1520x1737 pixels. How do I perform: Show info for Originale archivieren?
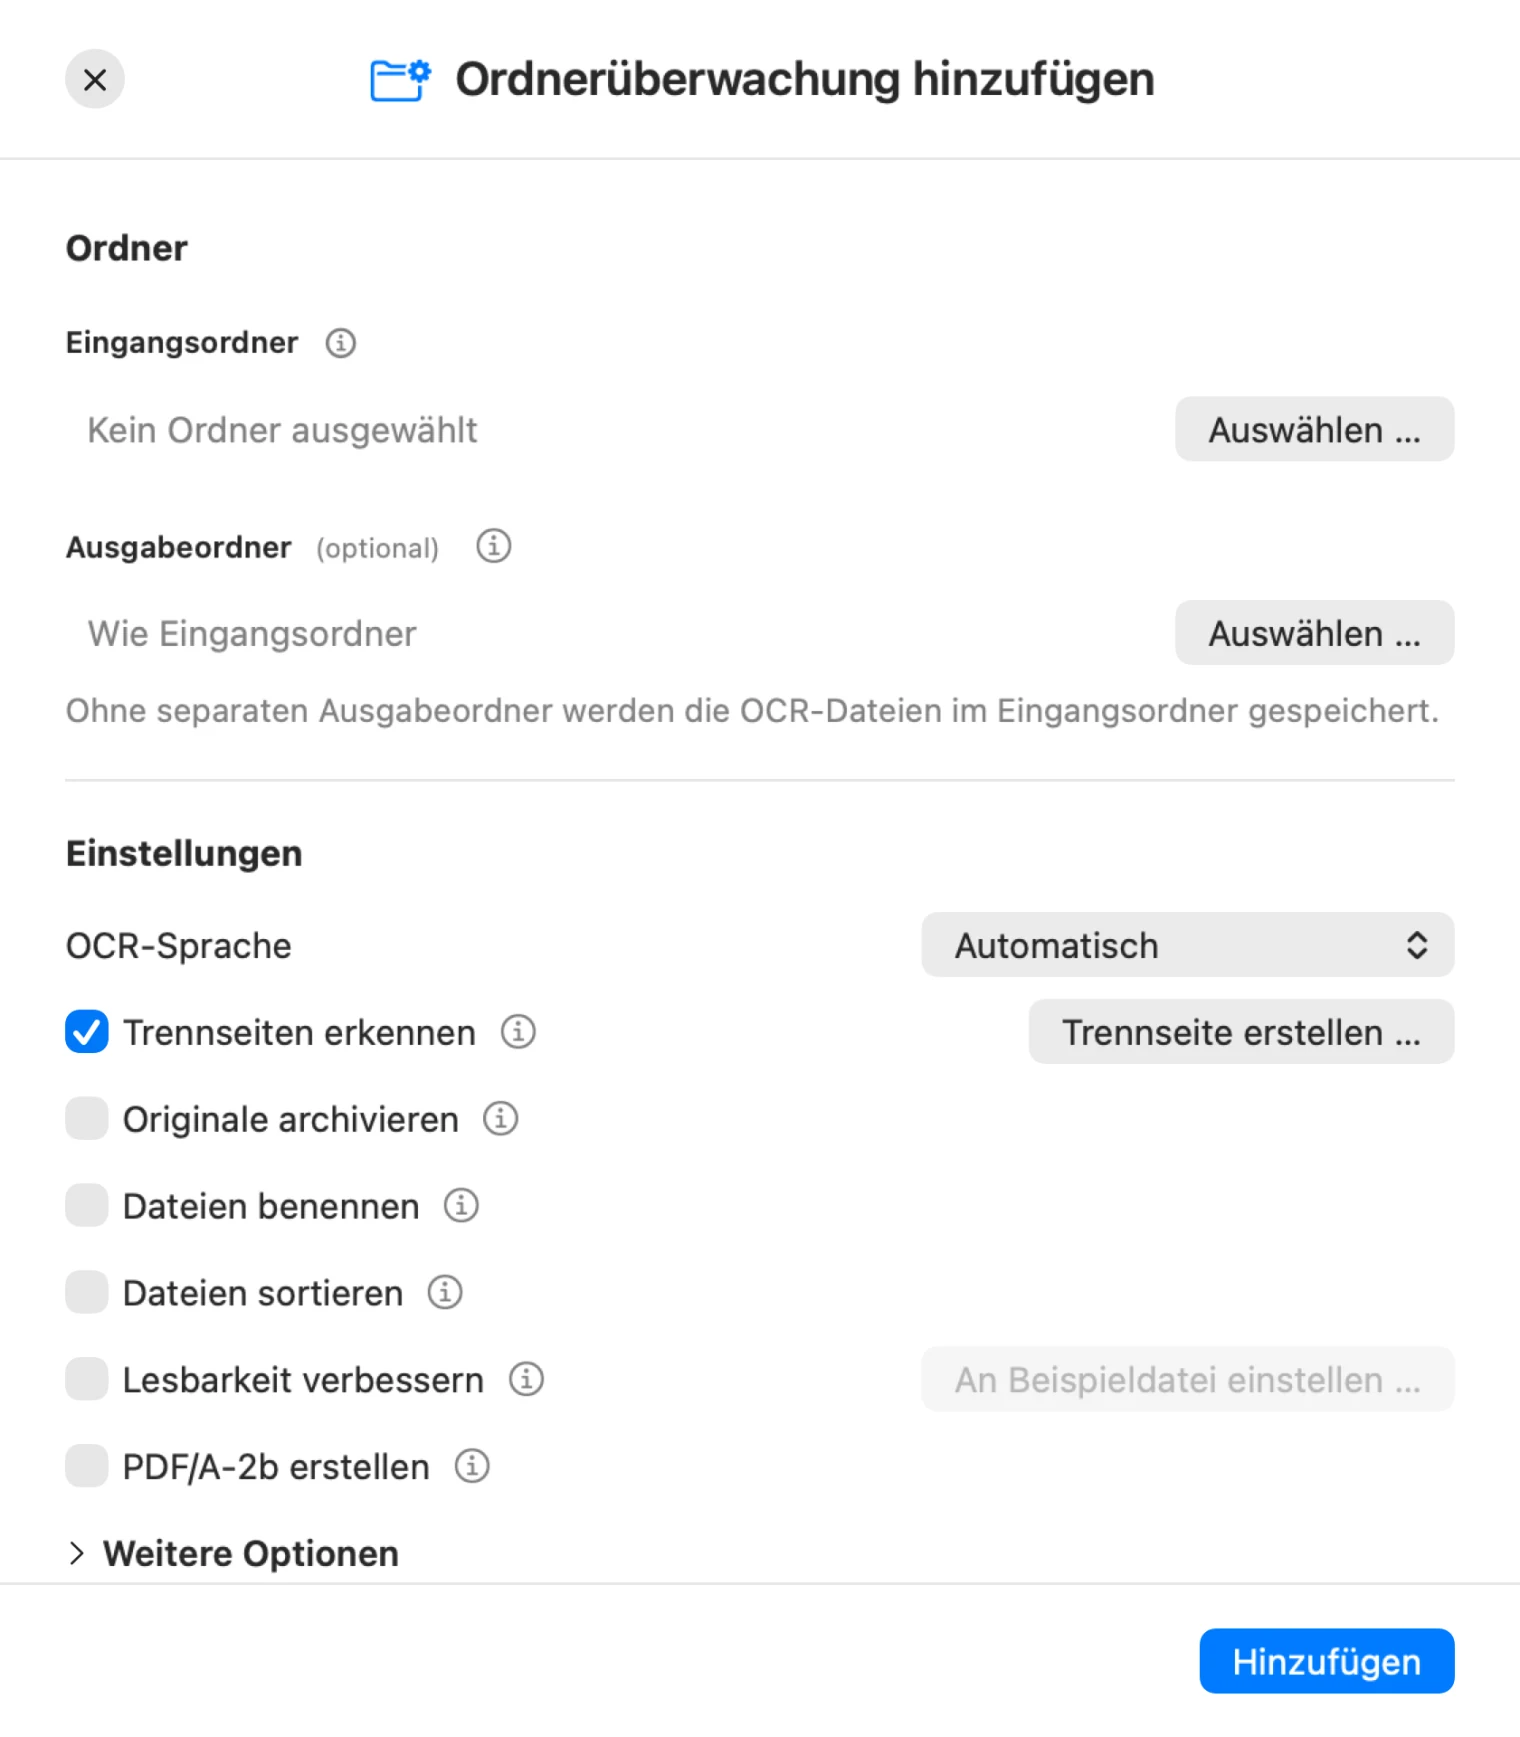click(501, 1118)
